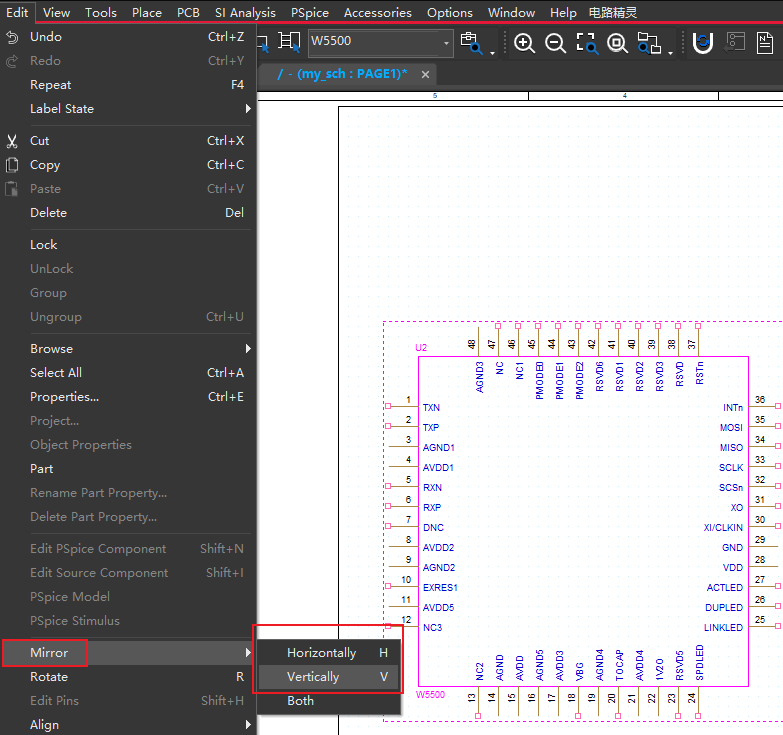This screenshot has height=735, width=783.
Task: Click the MOSI pin name
Action: coord(731,427)
